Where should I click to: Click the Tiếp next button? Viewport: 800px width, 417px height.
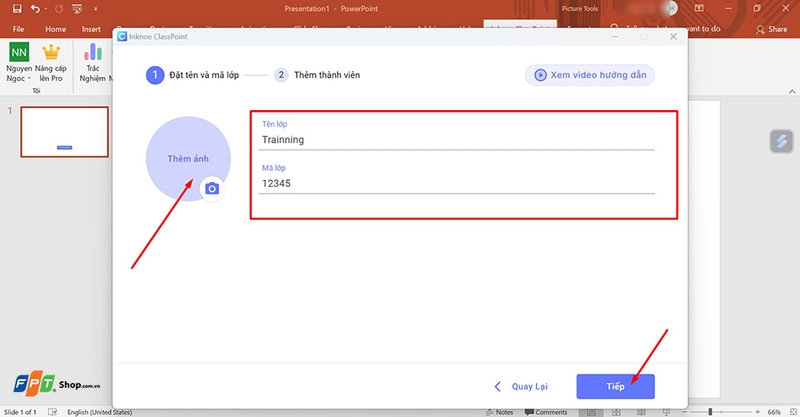(615, 386)
